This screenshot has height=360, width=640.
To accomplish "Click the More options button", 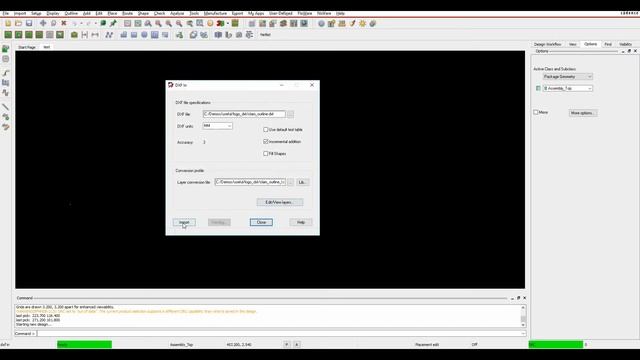I will pos(583,113).
